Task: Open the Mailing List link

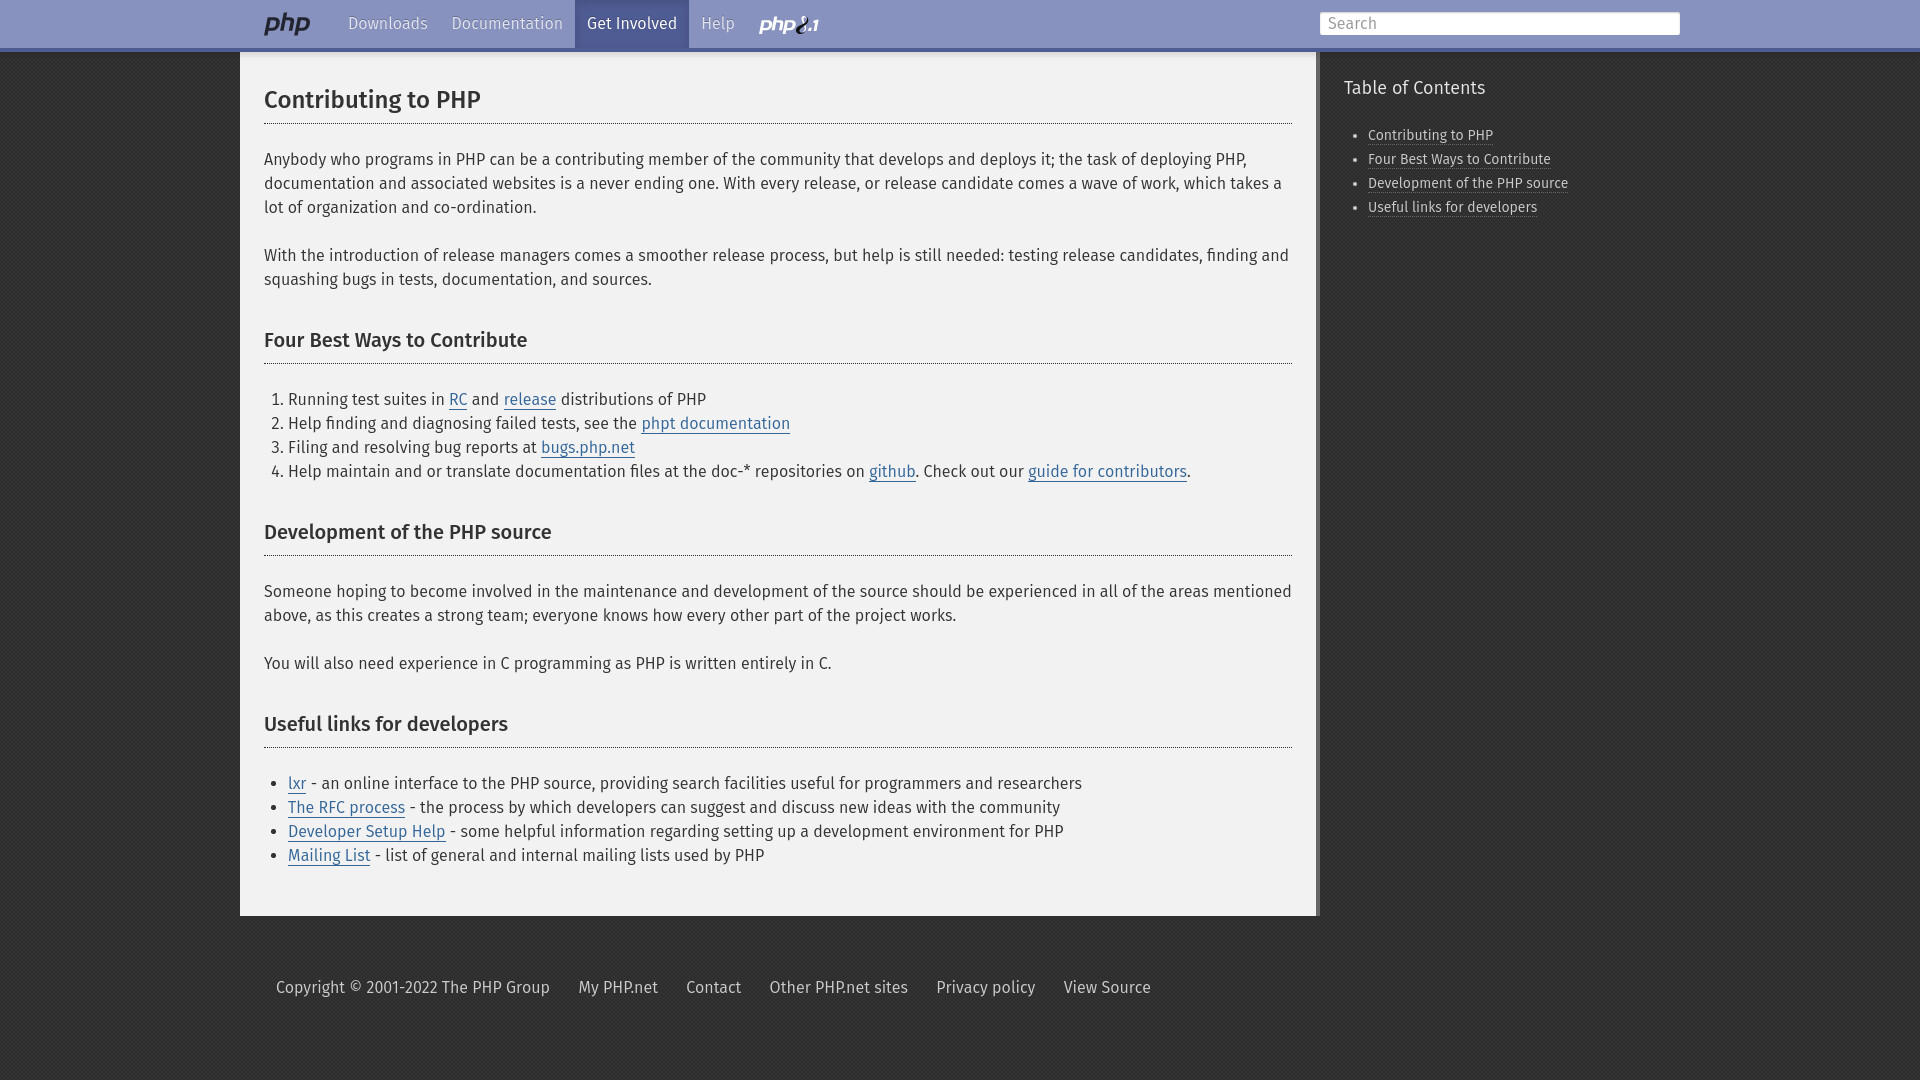Action: tap(329, 856)
